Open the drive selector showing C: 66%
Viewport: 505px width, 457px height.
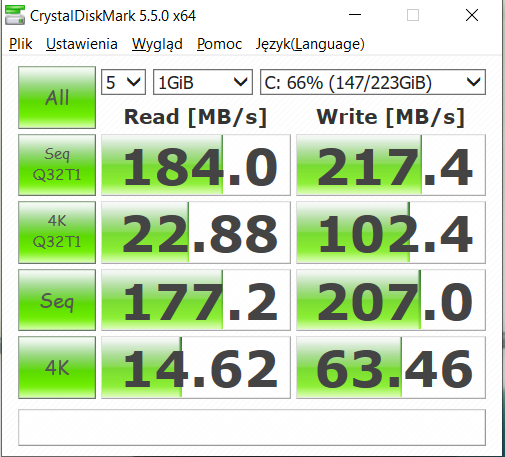[373, 82]
